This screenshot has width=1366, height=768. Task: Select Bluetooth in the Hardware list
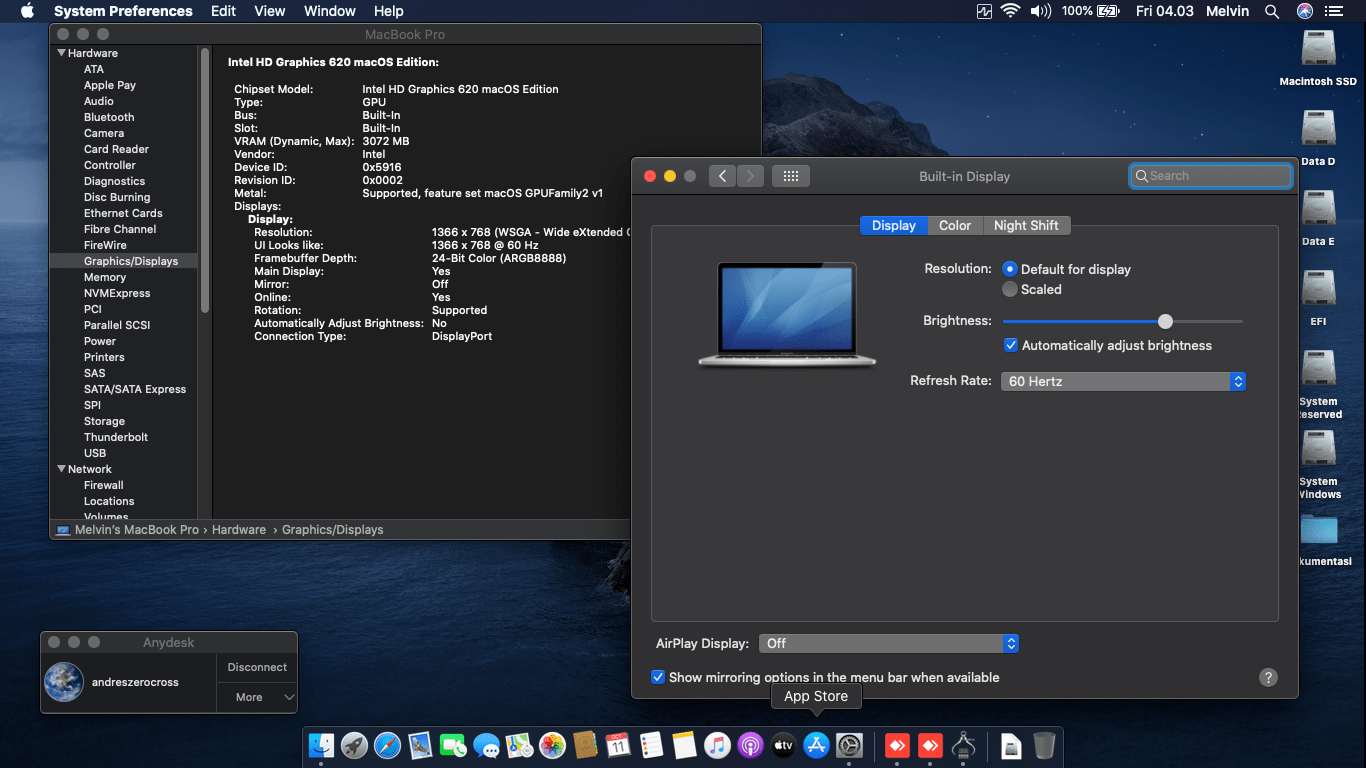[109, 117]
